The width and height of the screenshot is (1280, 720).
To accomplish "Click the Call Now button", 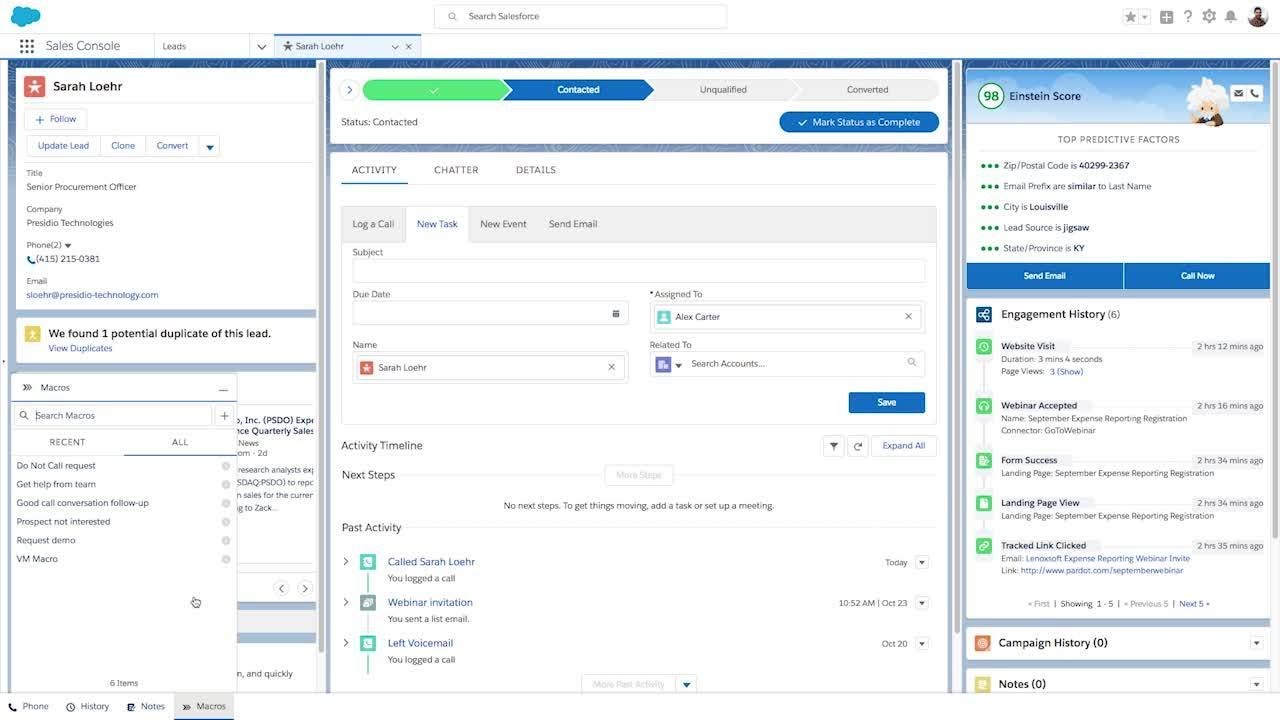I will pos(1197,276).
